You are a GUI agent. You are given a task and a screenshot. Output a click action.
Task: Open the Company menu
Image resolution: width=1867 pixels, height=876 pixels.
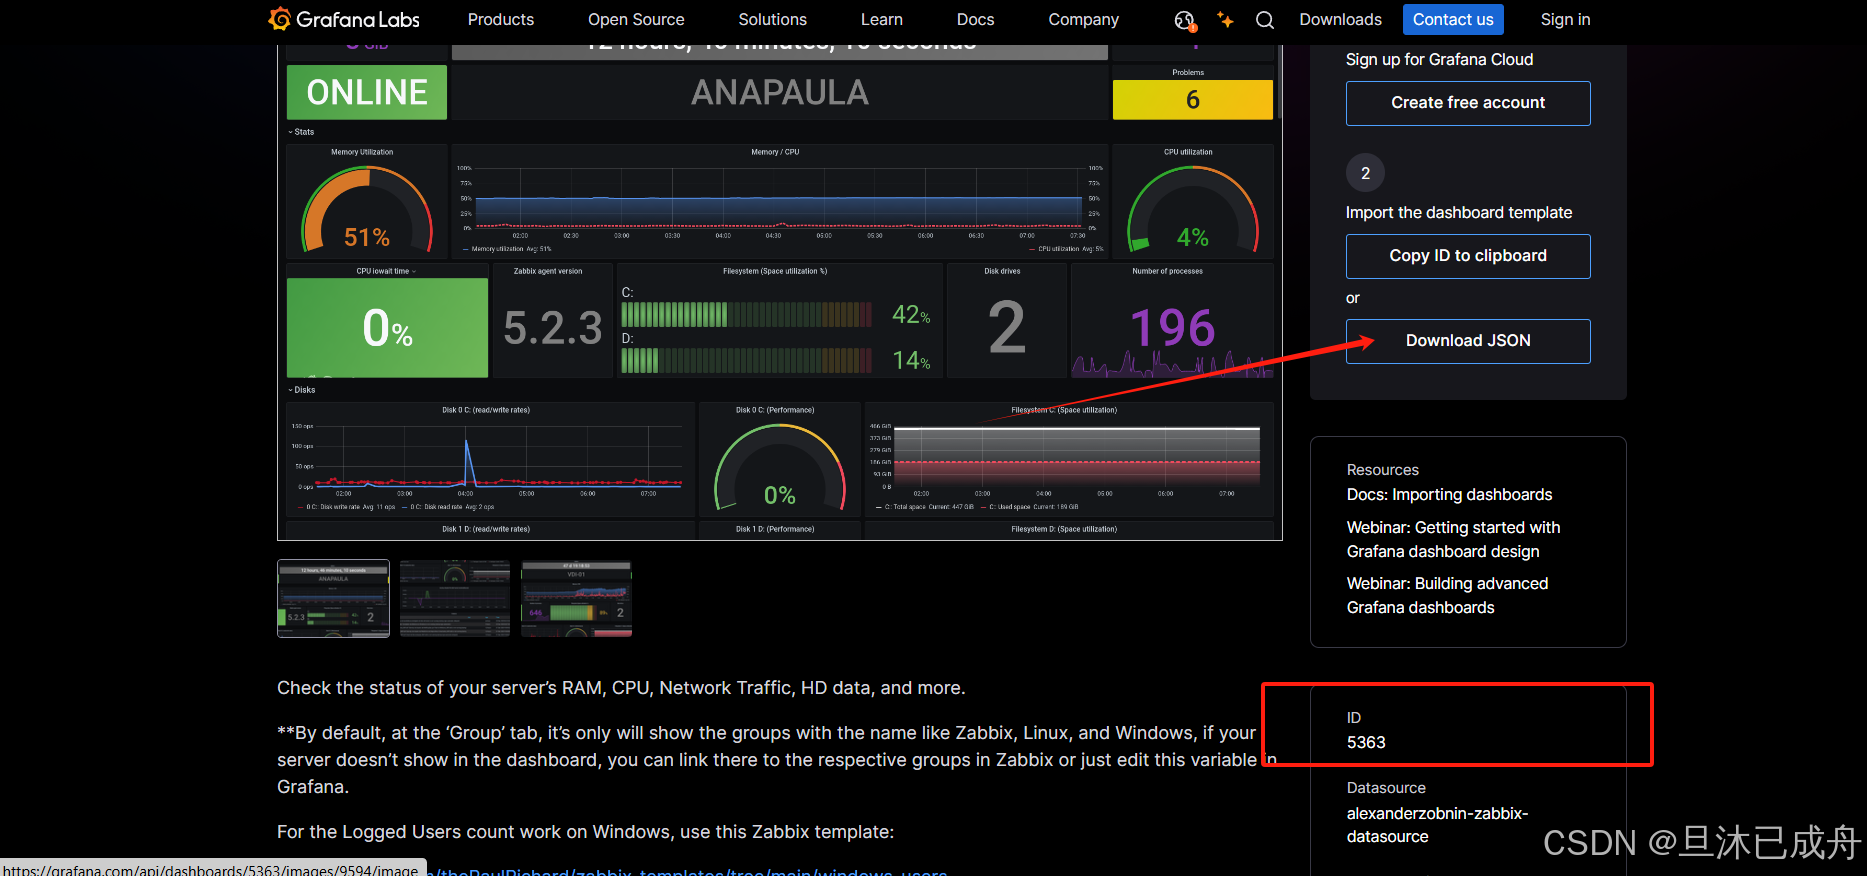pos(1083,19)
